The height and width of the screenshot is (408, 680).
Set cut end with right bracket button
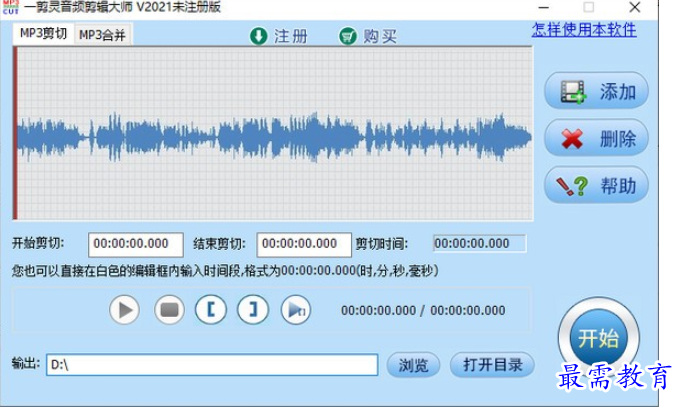[x=253, y=310]
